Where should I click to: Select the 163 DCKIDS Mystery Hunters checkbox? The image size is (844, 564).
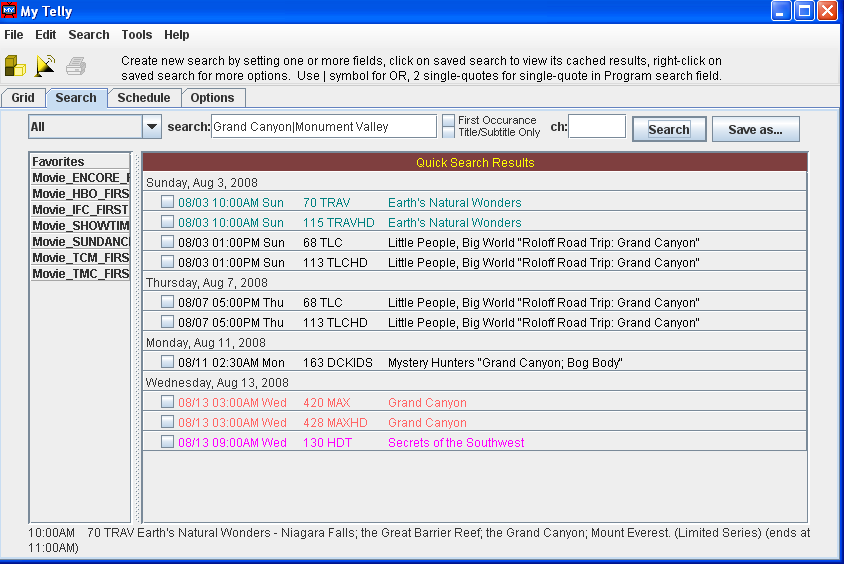coord(168,363)
